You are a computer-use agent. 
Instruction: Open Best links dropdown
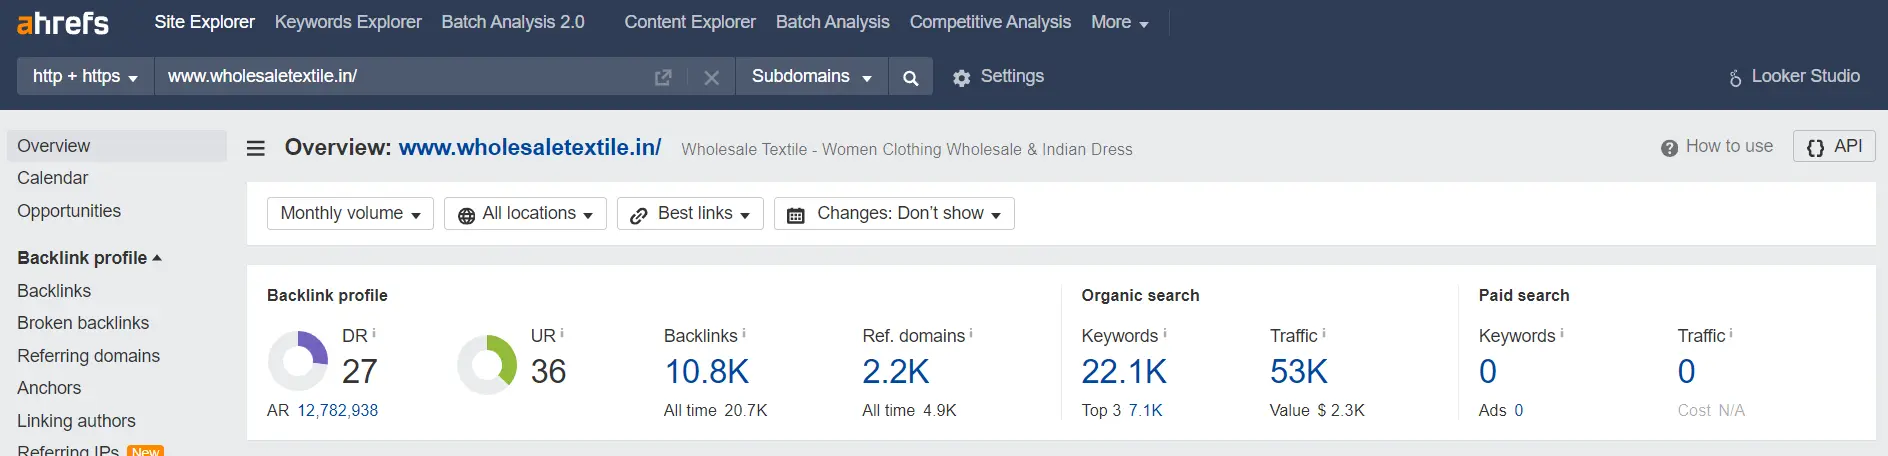pyautogui.click(x=690, y=213)
